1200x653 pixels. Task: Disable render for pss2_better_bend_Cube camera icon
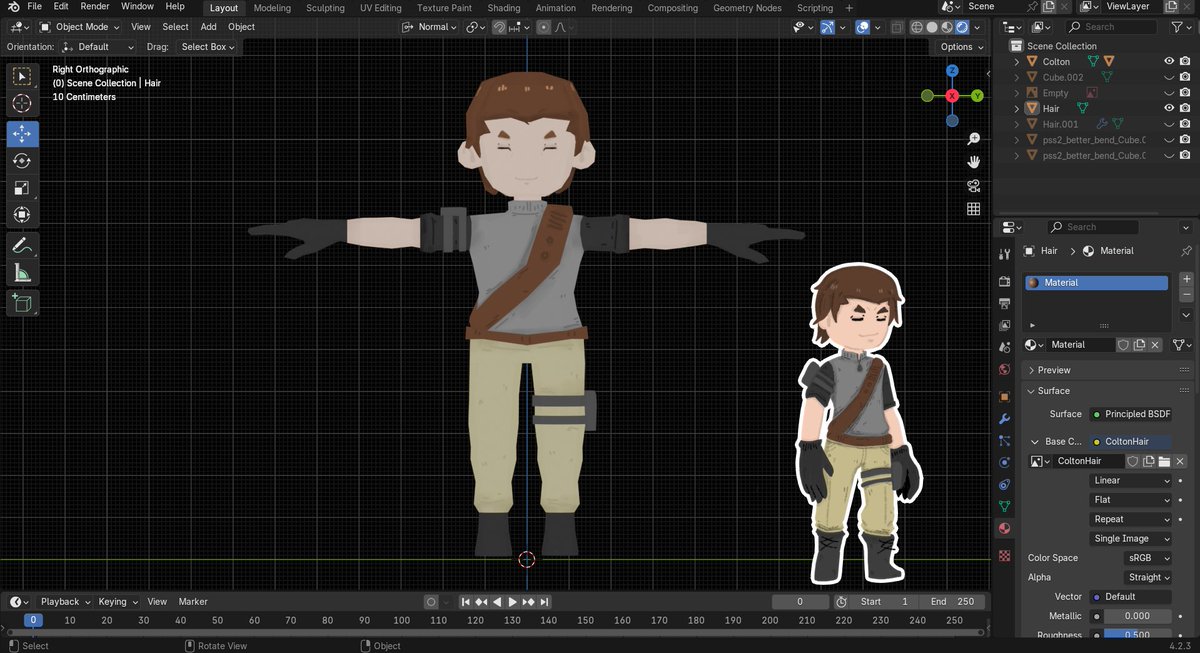click(1185, 140)
